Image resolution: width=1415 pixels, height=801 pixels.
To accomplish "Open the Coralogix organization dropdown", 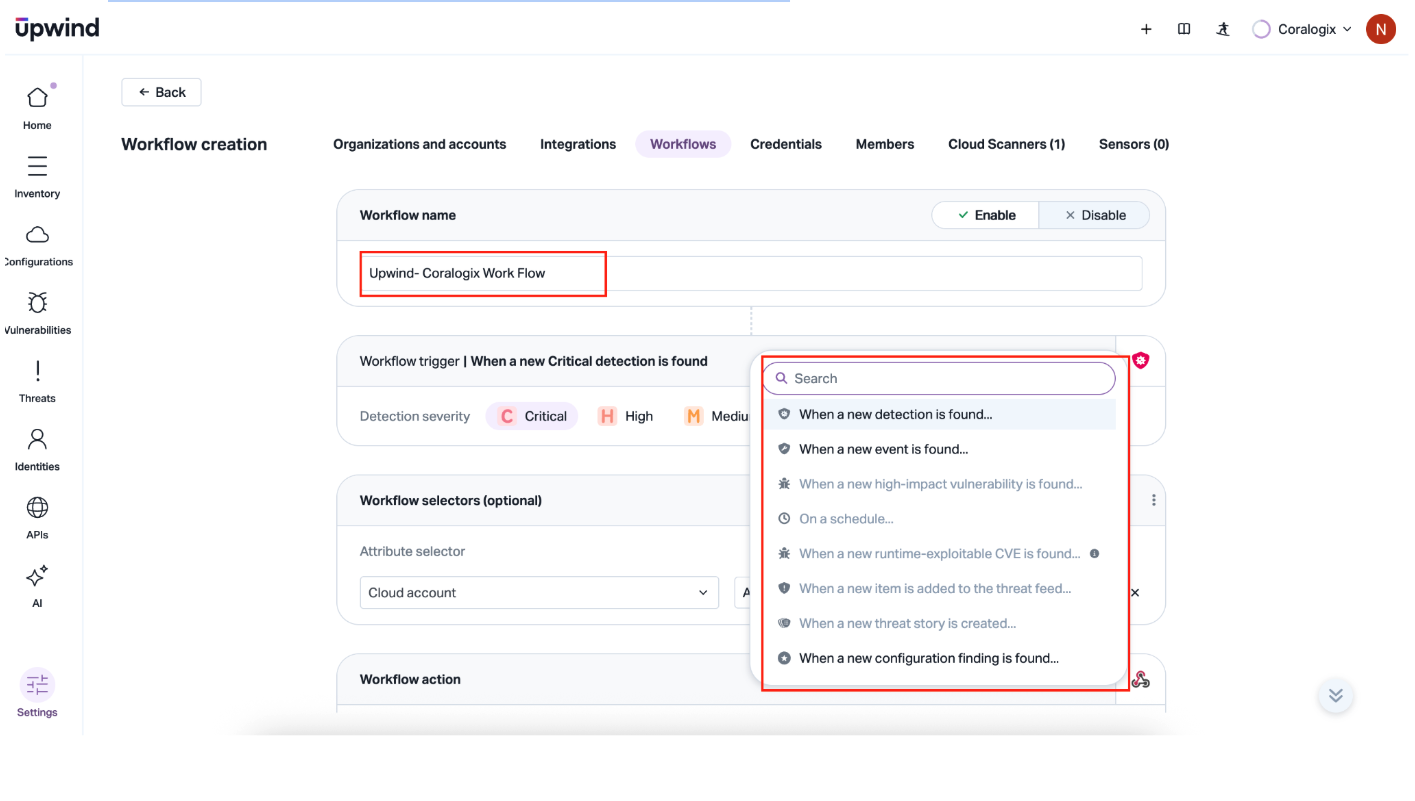I will [1303, 29].
